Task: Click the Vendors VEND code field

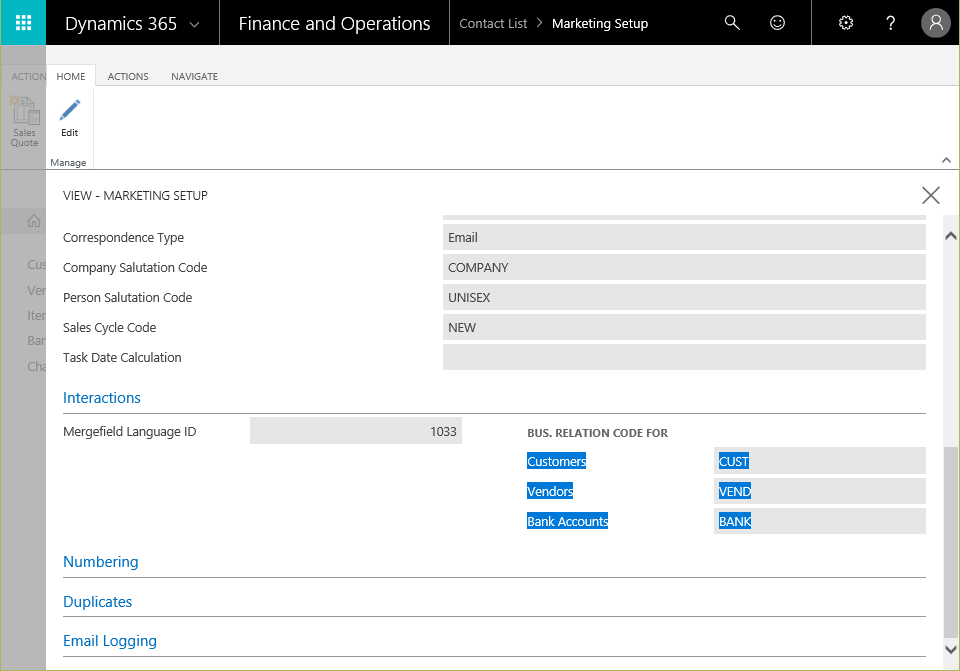Action: click(820, 491)
